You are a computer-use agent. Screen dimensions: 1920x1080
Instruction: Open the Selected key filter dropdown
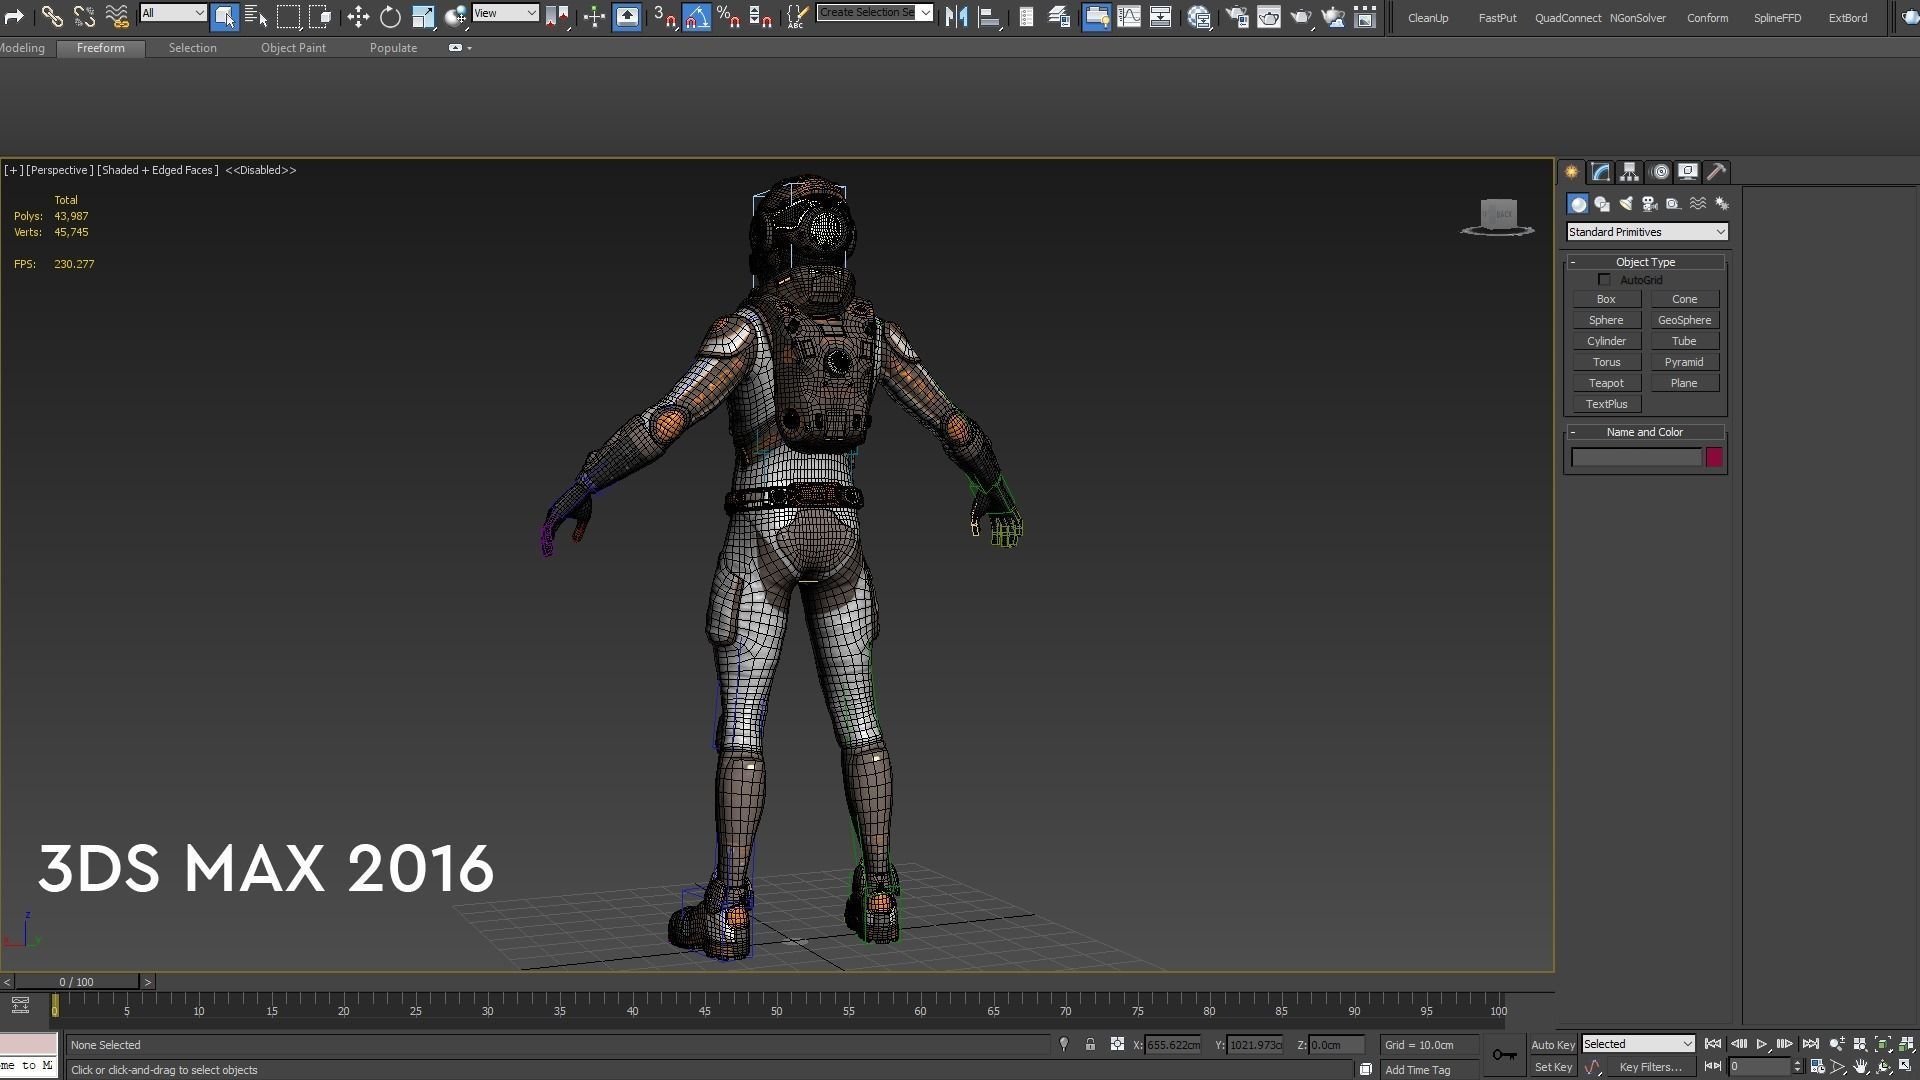(x=1638, y=1044)
